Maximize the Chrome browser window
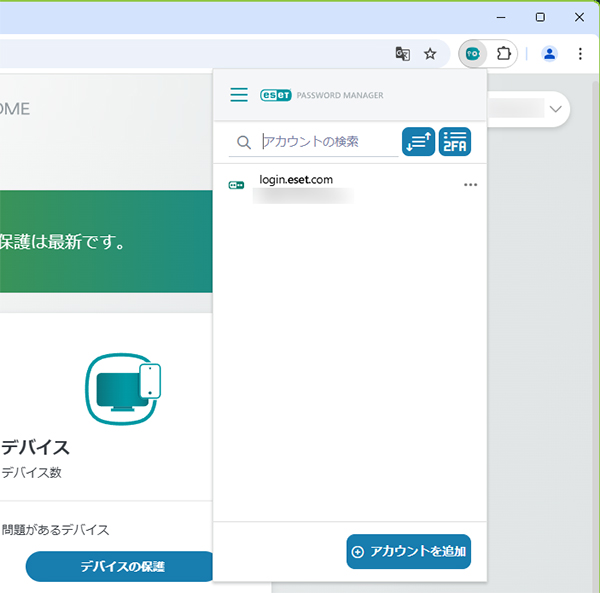Viewport: 600px width, 593px height. pyautogui.click(x=540, y=17)
